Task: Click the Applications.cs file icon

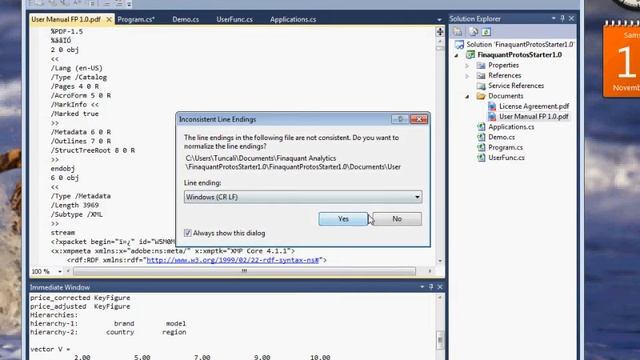Action: point(481,127)
